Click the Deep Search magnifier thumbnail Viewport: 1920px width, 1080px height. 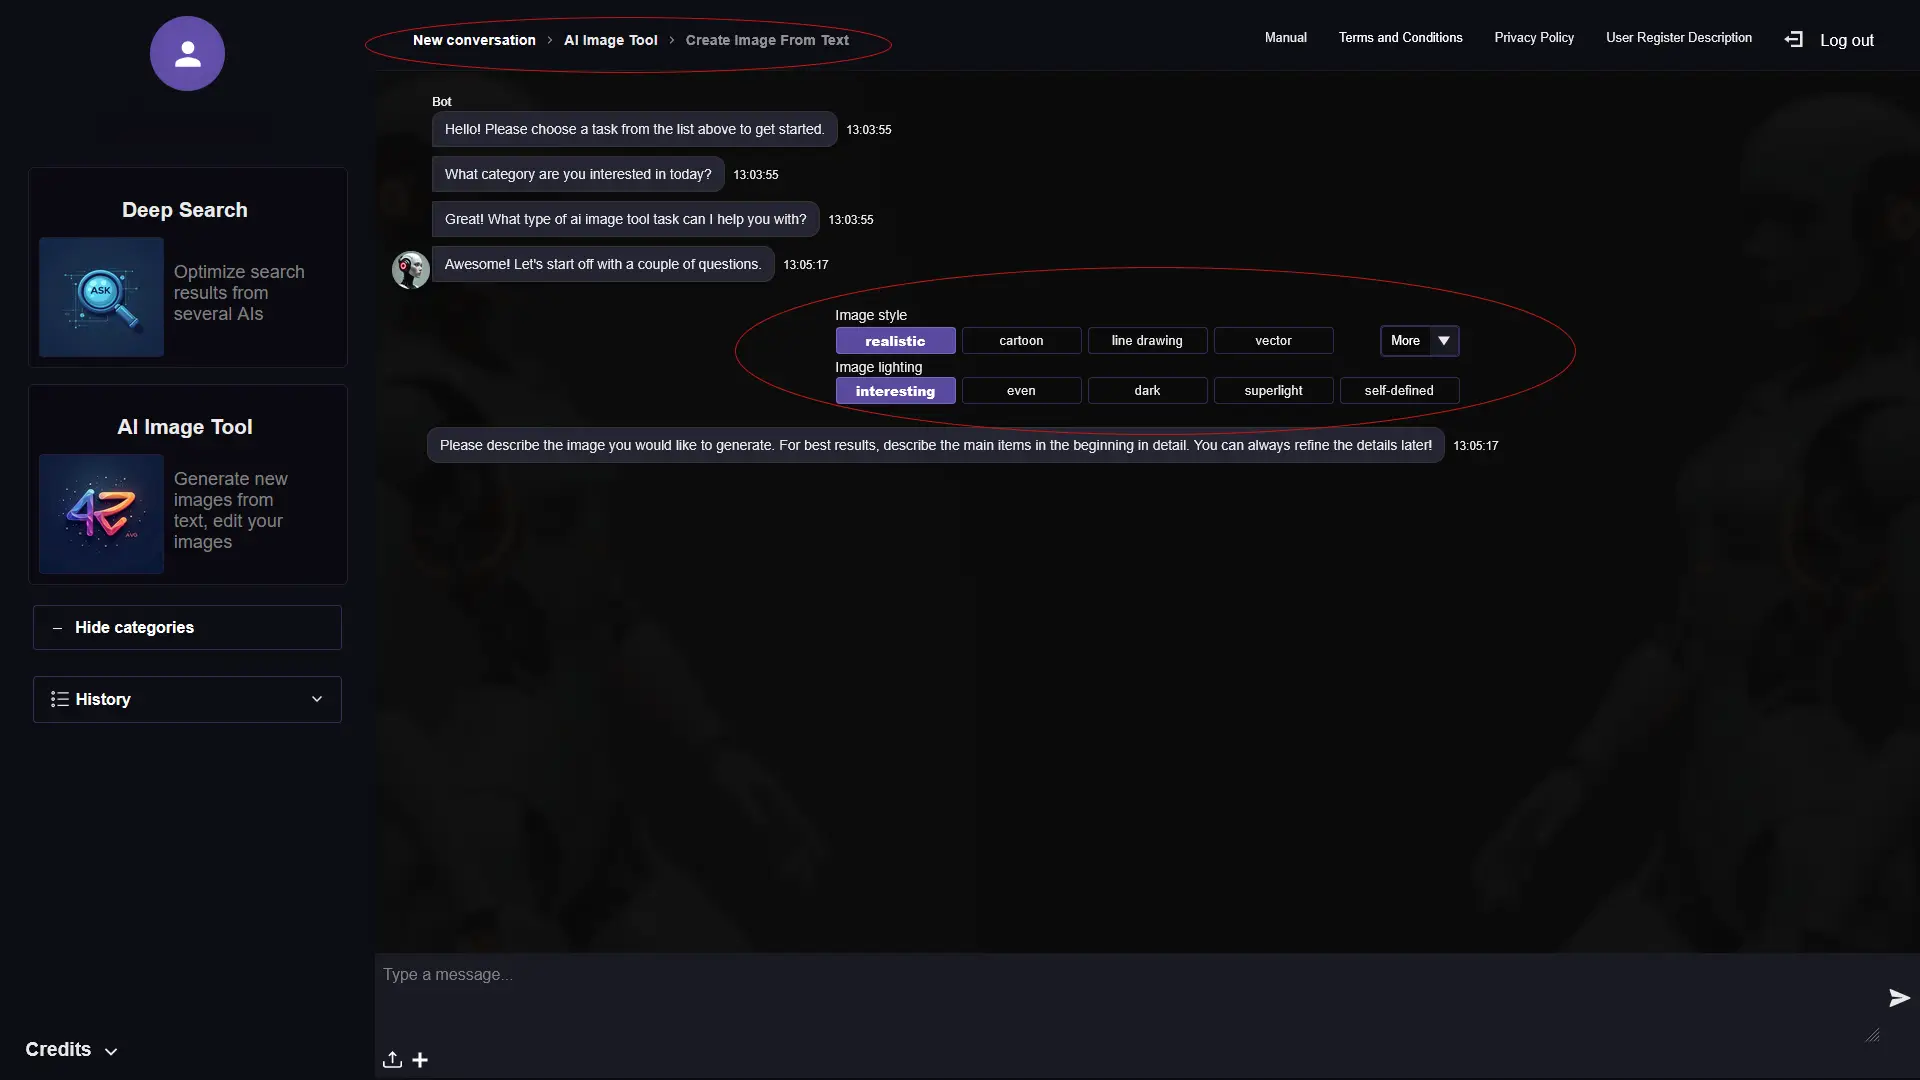(101, 297)
